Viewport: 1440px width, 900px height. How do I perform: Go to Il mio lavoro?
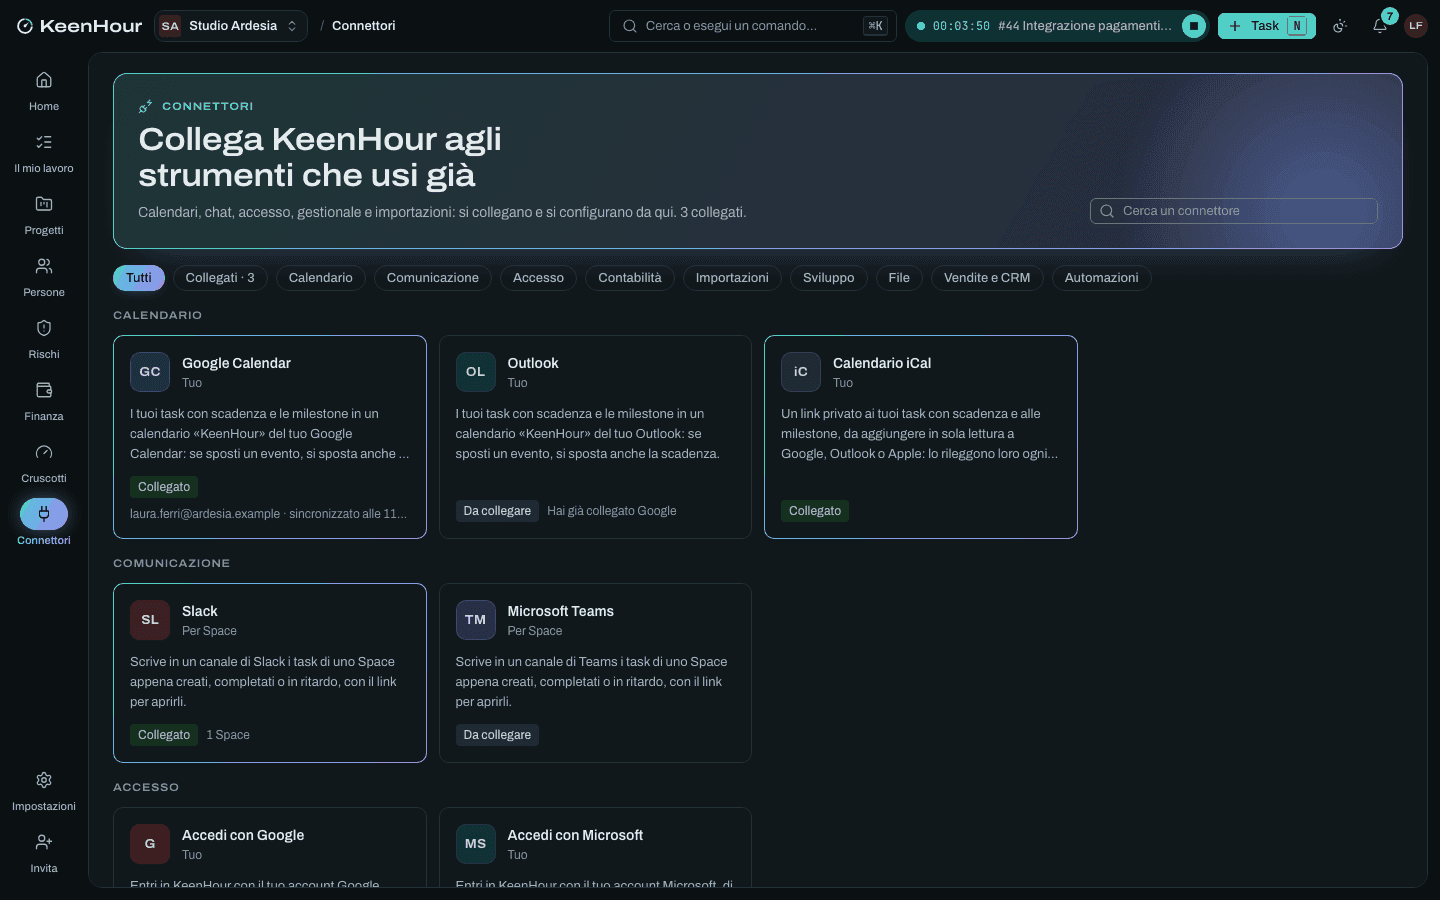pyautogui.click(x=44, y=153)
